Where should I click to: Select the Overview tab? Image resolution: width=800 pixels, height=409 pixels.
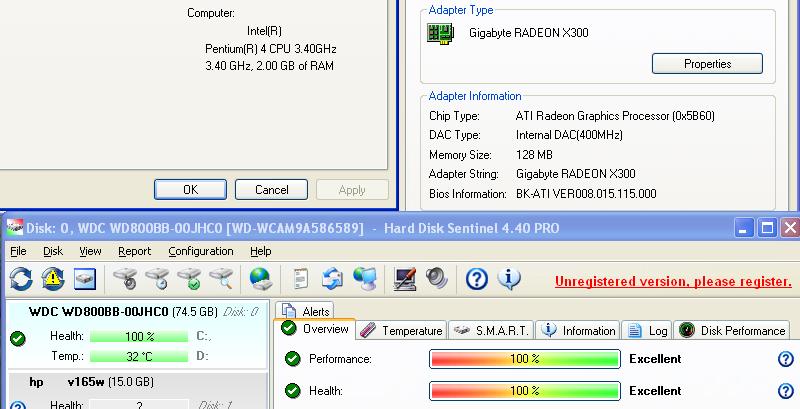point(315,328)
